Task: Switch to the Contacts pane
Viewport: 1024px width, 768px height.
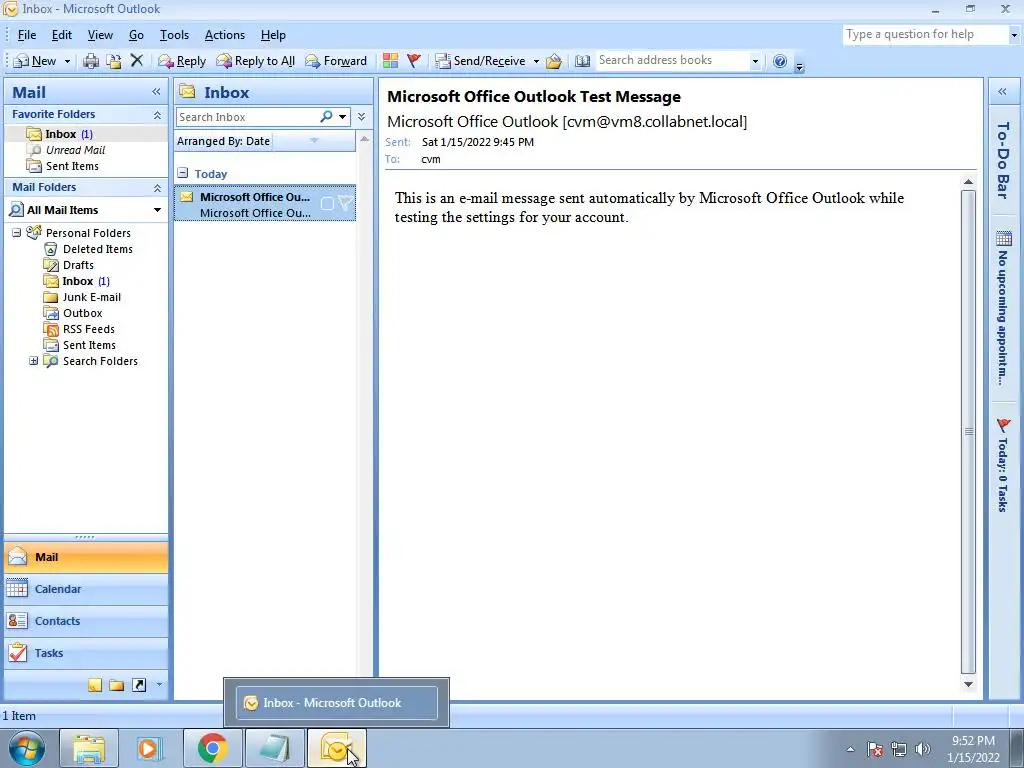Action: [x=86, y=621]
